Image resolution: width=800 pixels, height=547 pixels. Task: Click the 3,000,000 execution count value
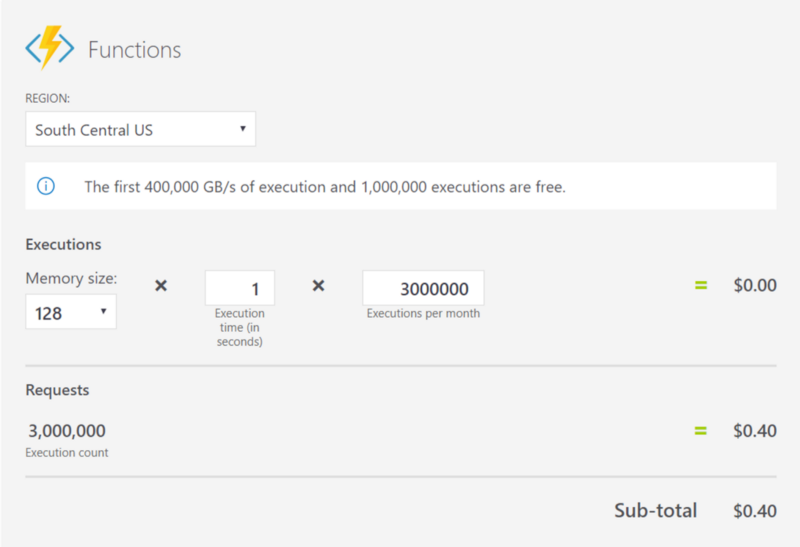click(x=66, y=431)
